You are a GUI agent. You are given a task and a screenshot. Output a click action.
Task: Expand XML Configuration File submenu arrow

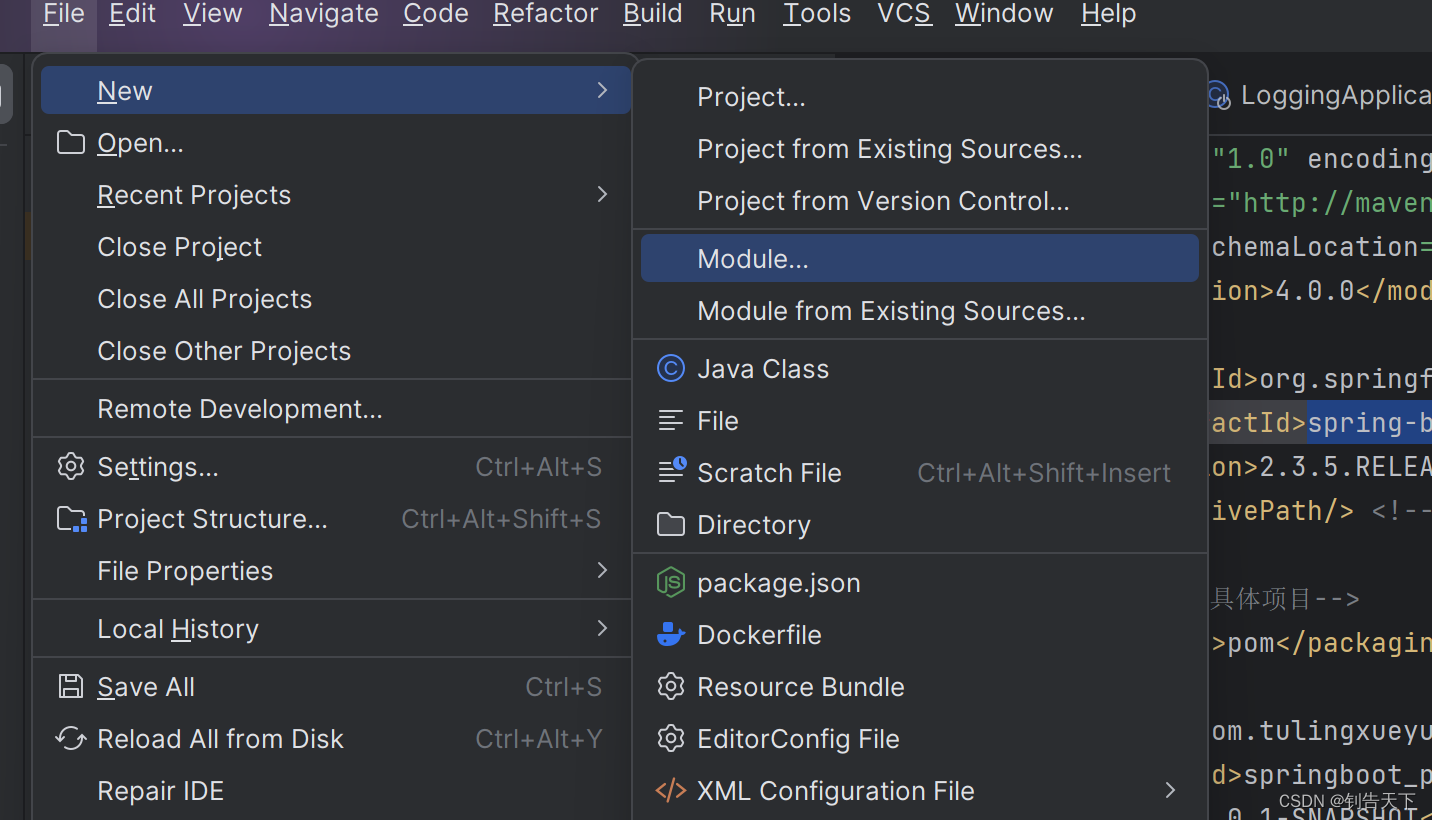coord(1170,790)
